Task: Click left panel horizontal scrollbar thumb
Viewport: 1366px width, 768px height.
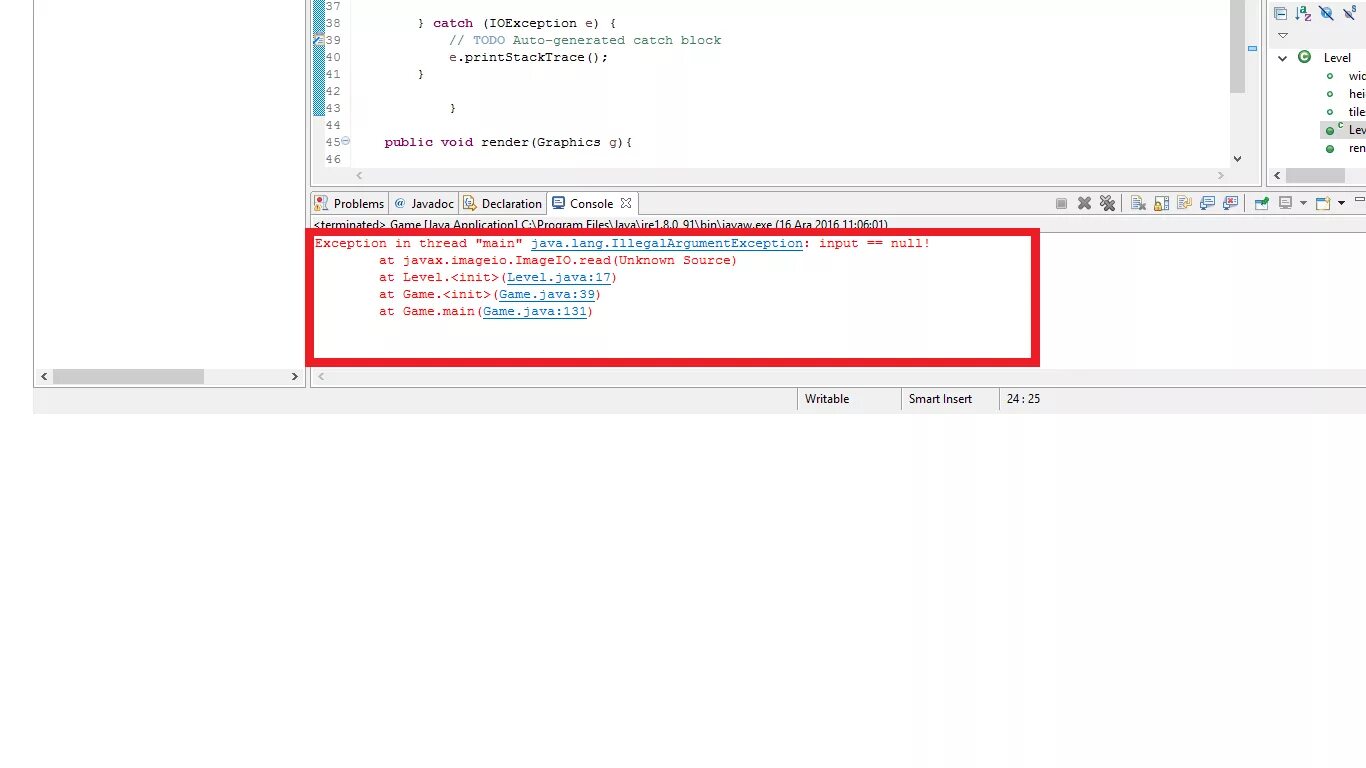Action: point(128,377)
